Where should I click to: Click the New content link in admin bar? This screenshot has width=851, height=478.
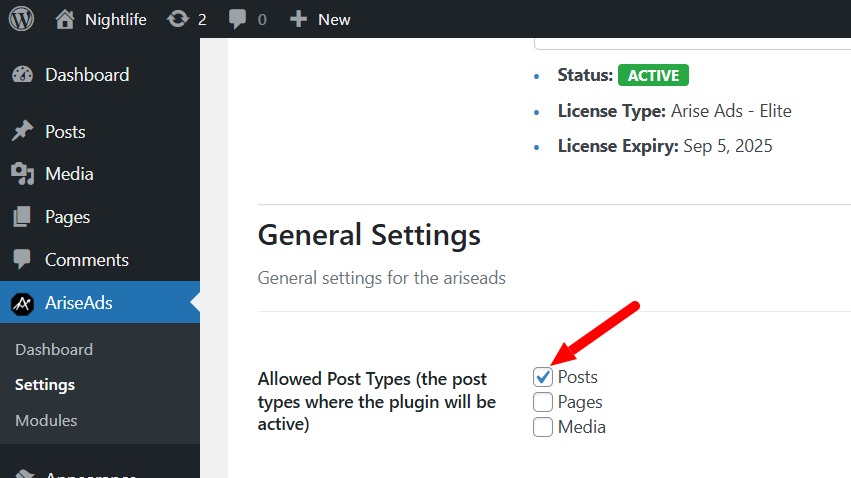(x=333, y=19)
